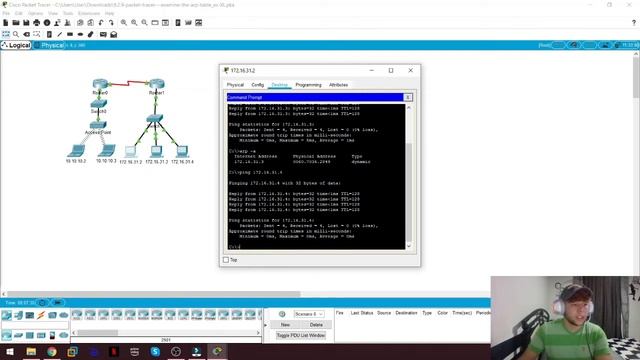Viewport: 640px width, 360px height.
Task: Zoom in on the workspace
Action: [124, 23]
